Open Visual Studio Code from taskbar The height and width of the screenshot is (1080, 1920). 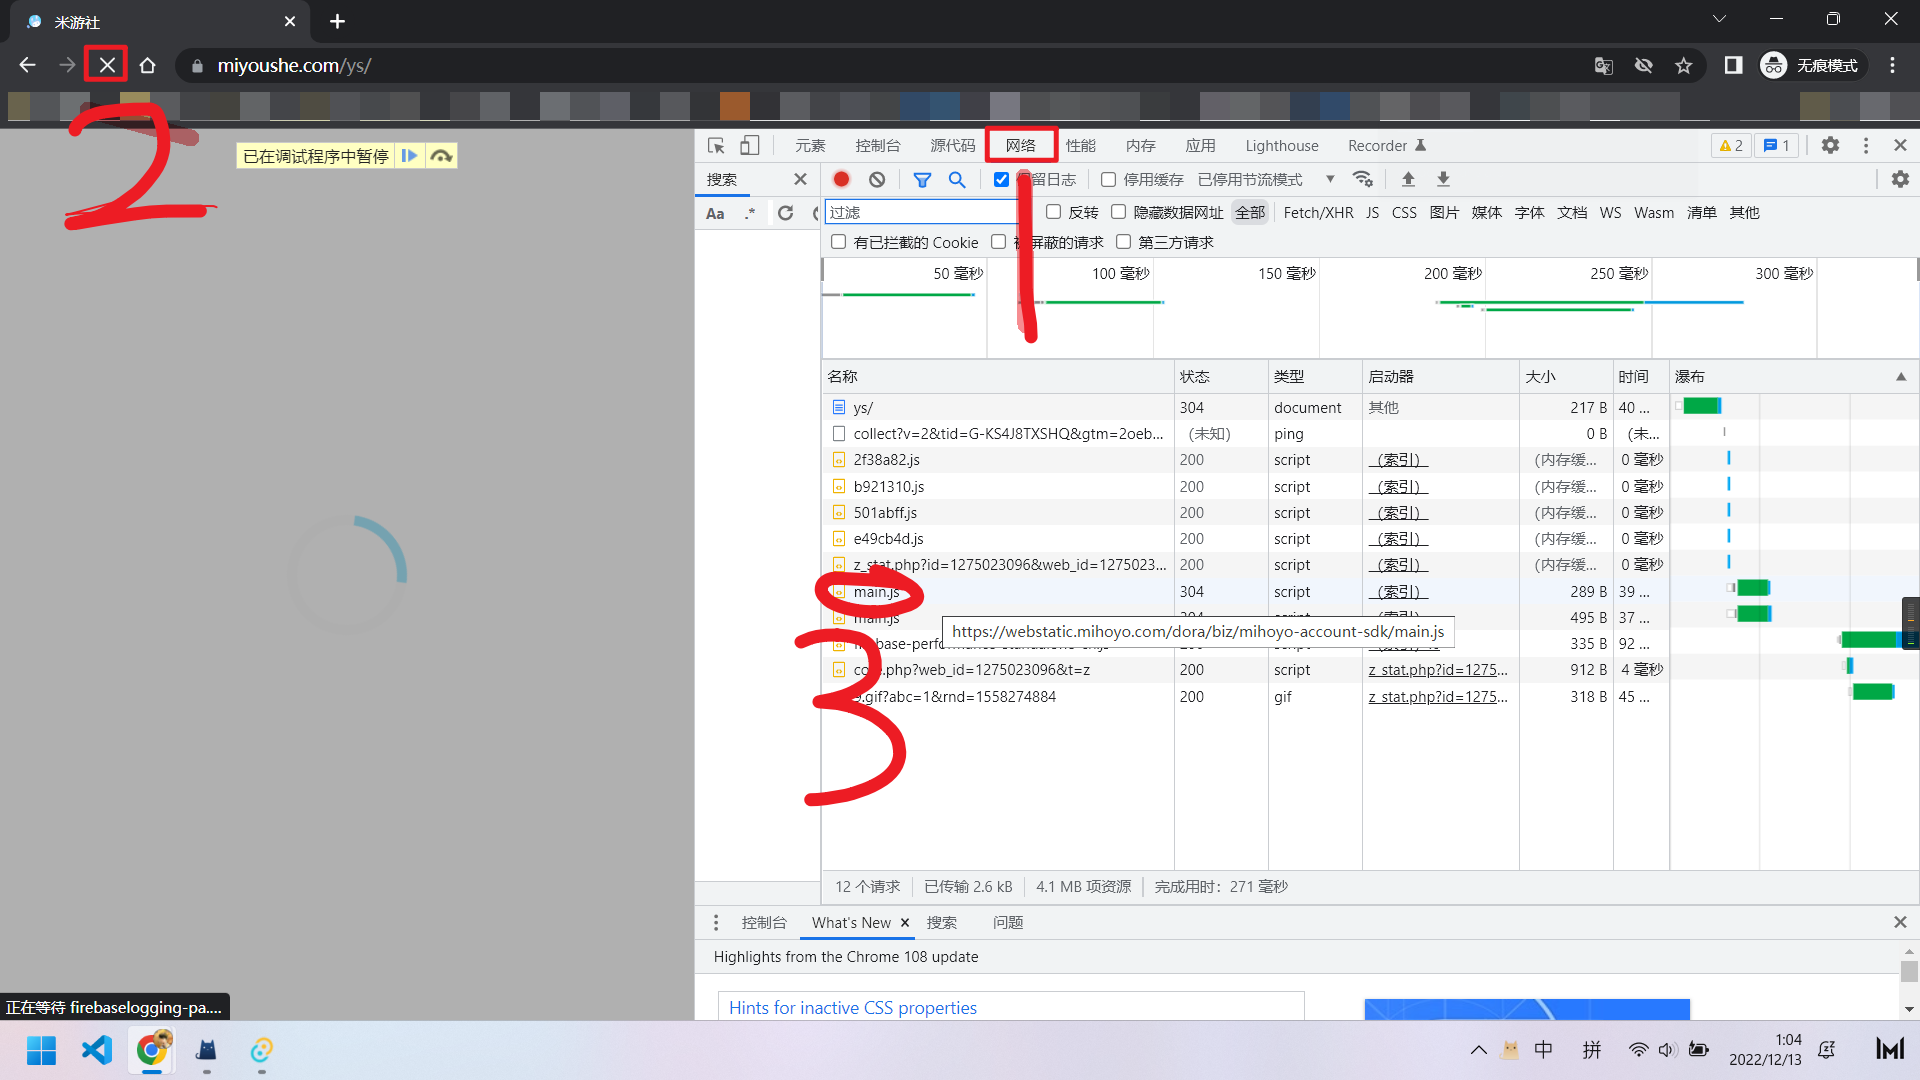click(97, 1050)
